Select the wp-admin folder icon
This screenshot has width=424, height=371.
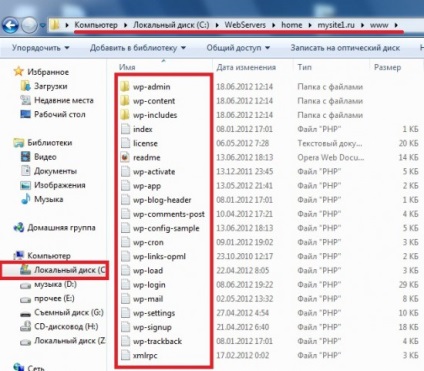tap(125, 87)
